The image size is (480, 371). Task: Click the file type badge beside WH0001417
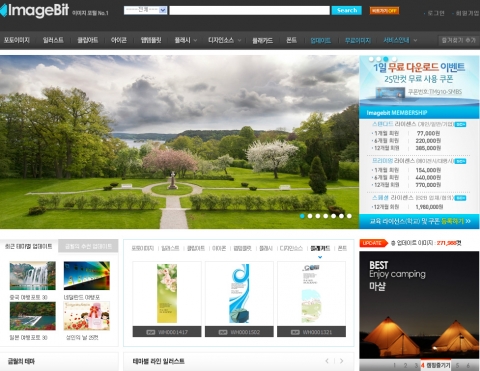click(151, 332)
